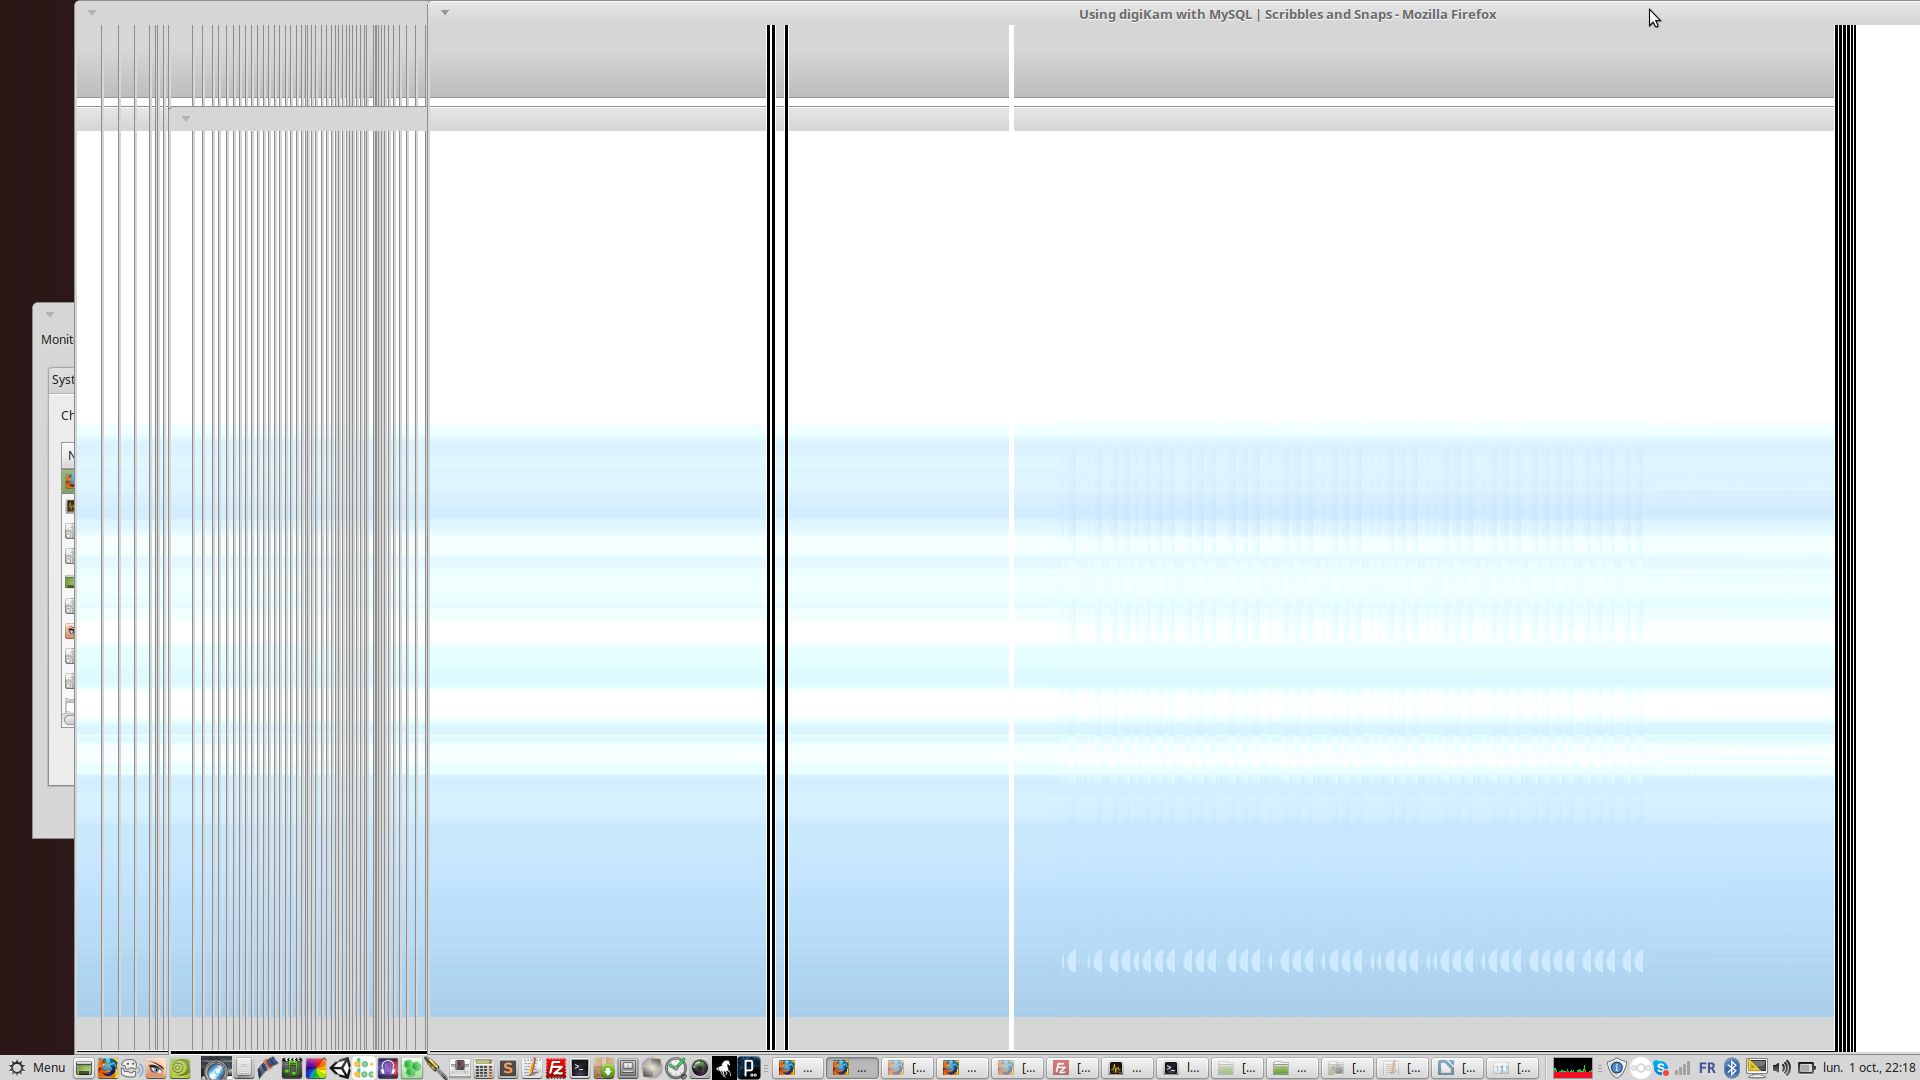Expand the Firefox window title menu arrow
The image size is (1920, 1080).
445,13
